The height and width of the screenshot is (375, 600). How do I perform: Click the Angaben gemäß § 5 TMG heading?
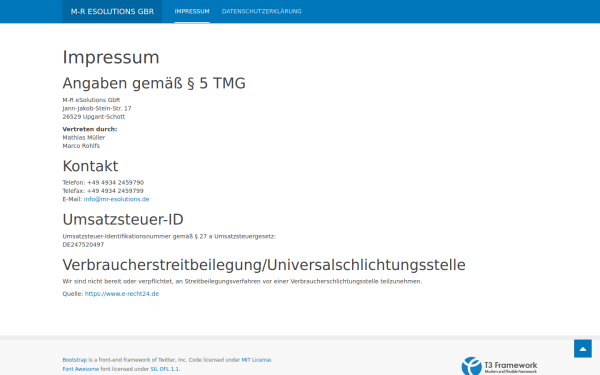click(x=154, y=83)
